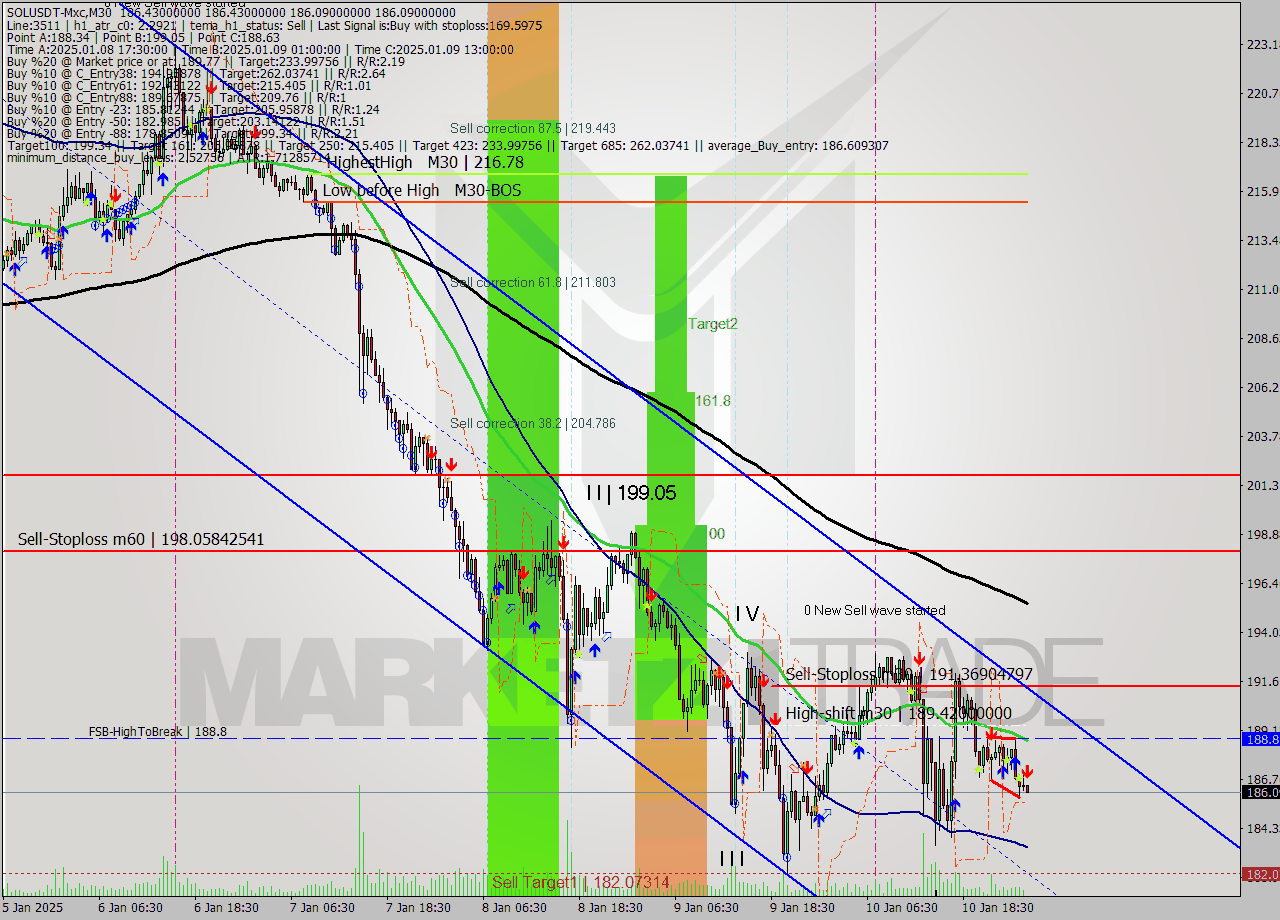Click the '7 Jan 06:30' time axis label

[x=321, y=908]
